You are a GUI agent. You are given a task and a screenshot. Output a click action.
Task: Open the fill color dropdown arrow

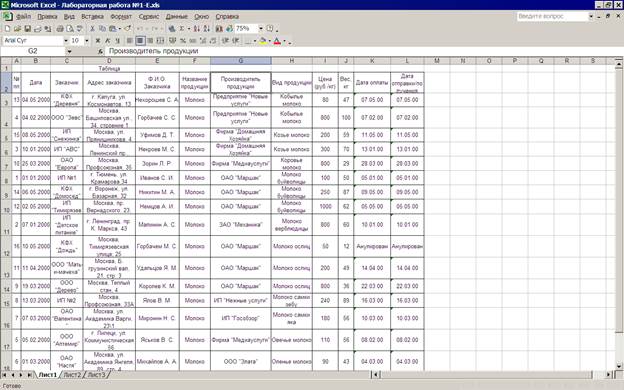click(x=269, y=41)
